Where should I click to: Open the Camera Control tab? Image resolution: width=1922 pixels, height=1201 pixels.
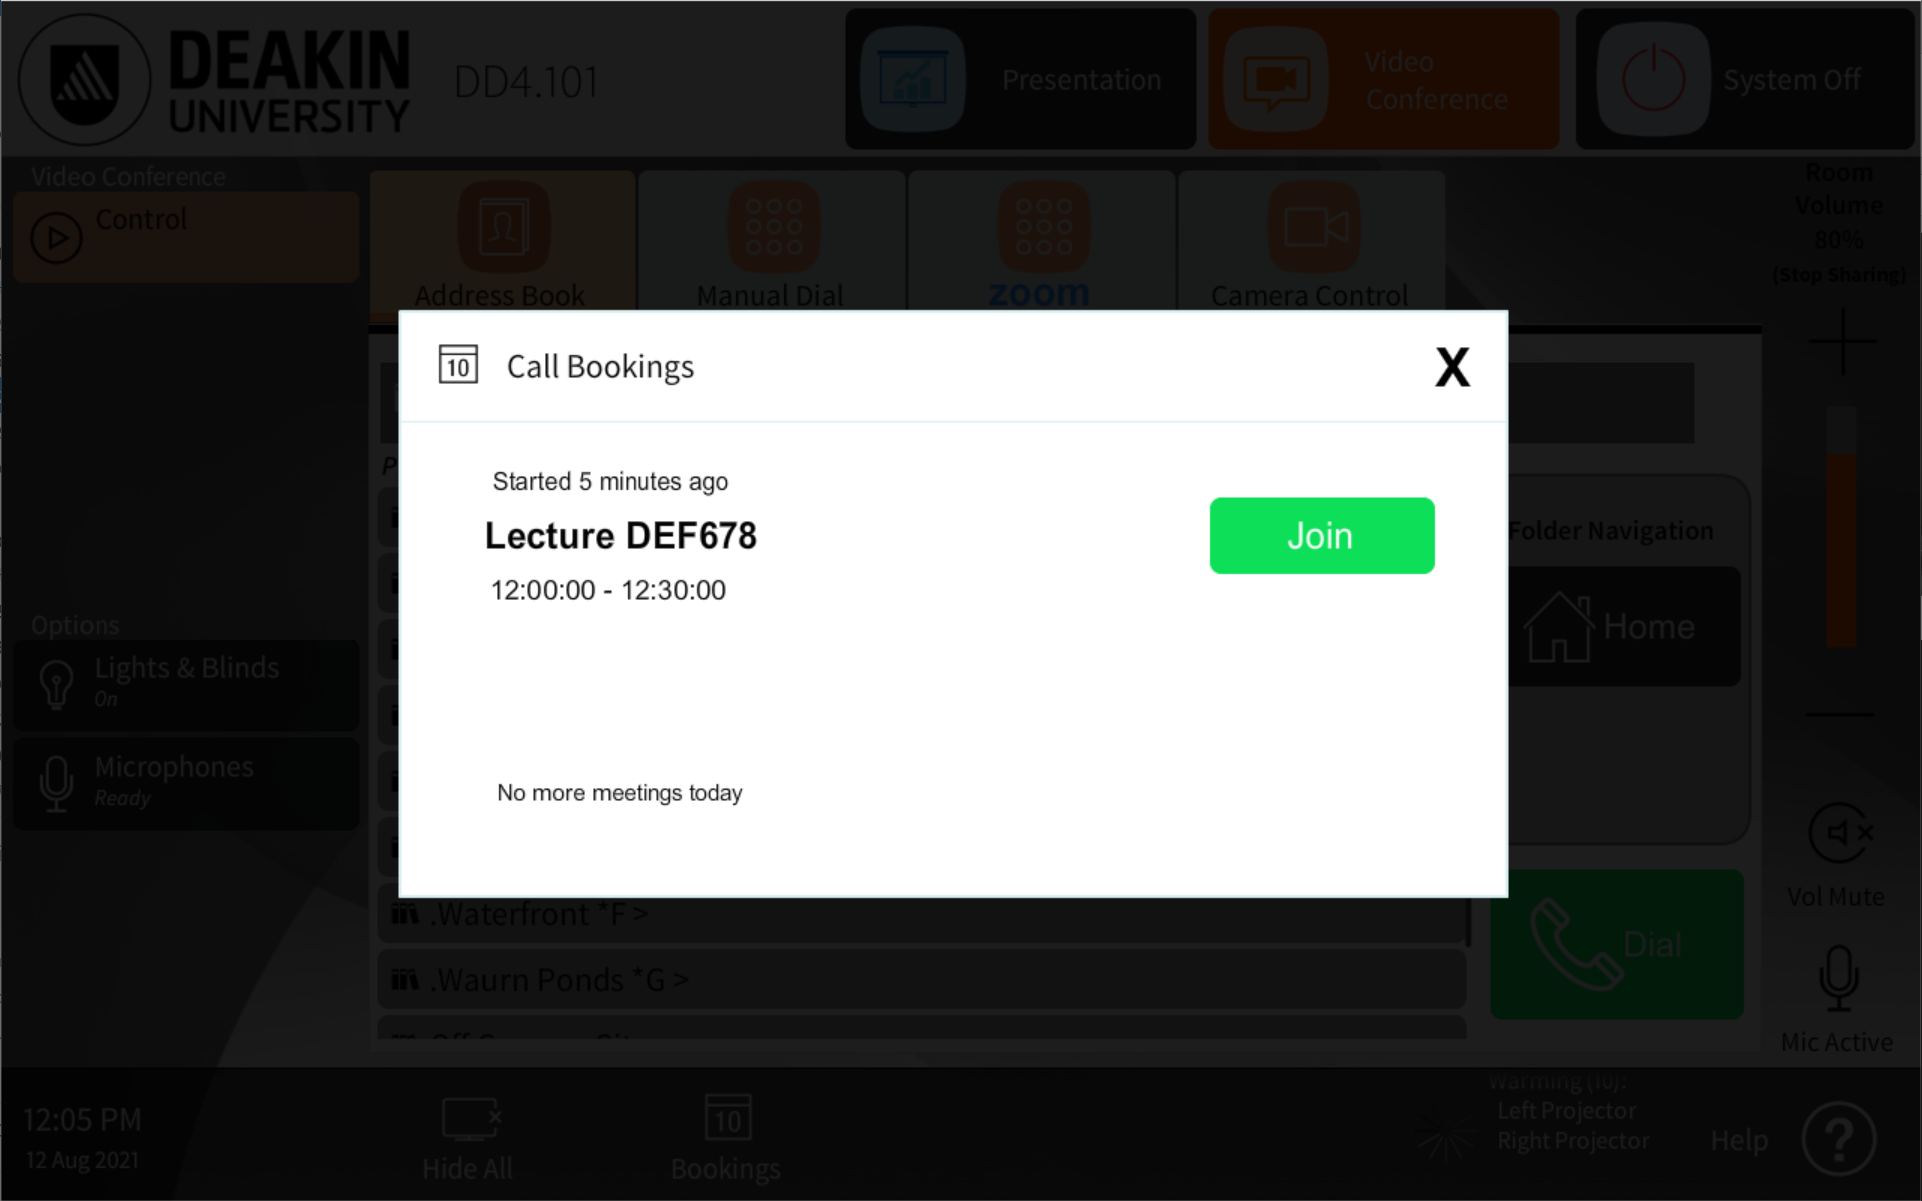1312,242
